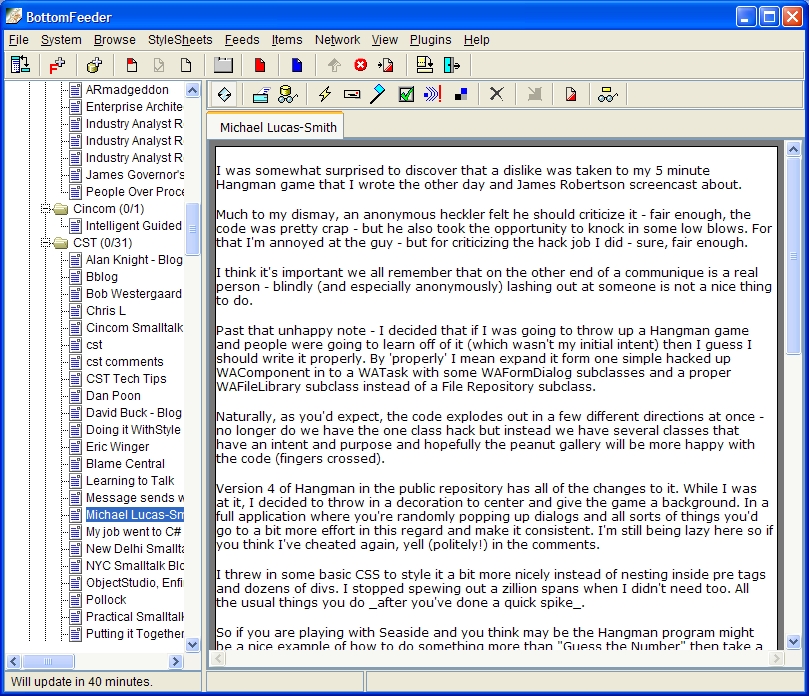Click the cyan printer icon
The height and width of the screenshot is (696, 809).
coord(261,94)
